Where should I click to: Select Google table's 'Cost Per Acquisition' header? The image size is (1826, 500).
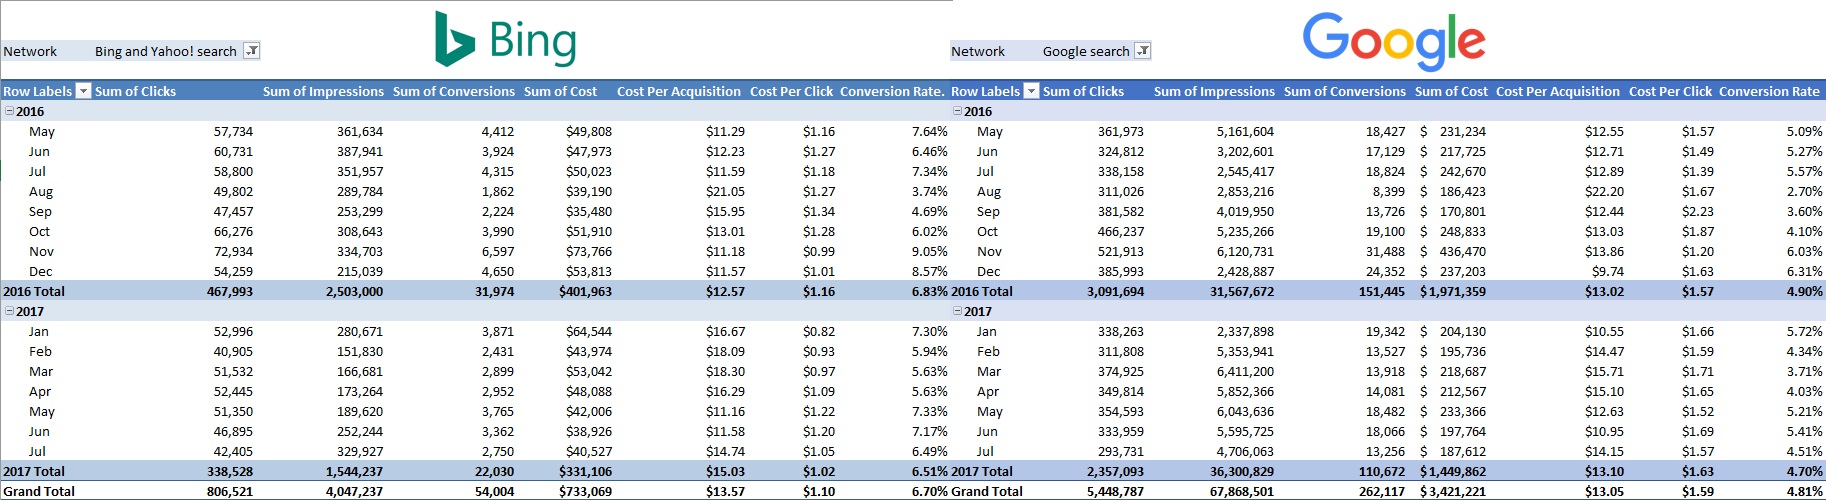pyautogui.click(x=1558, y=91)
